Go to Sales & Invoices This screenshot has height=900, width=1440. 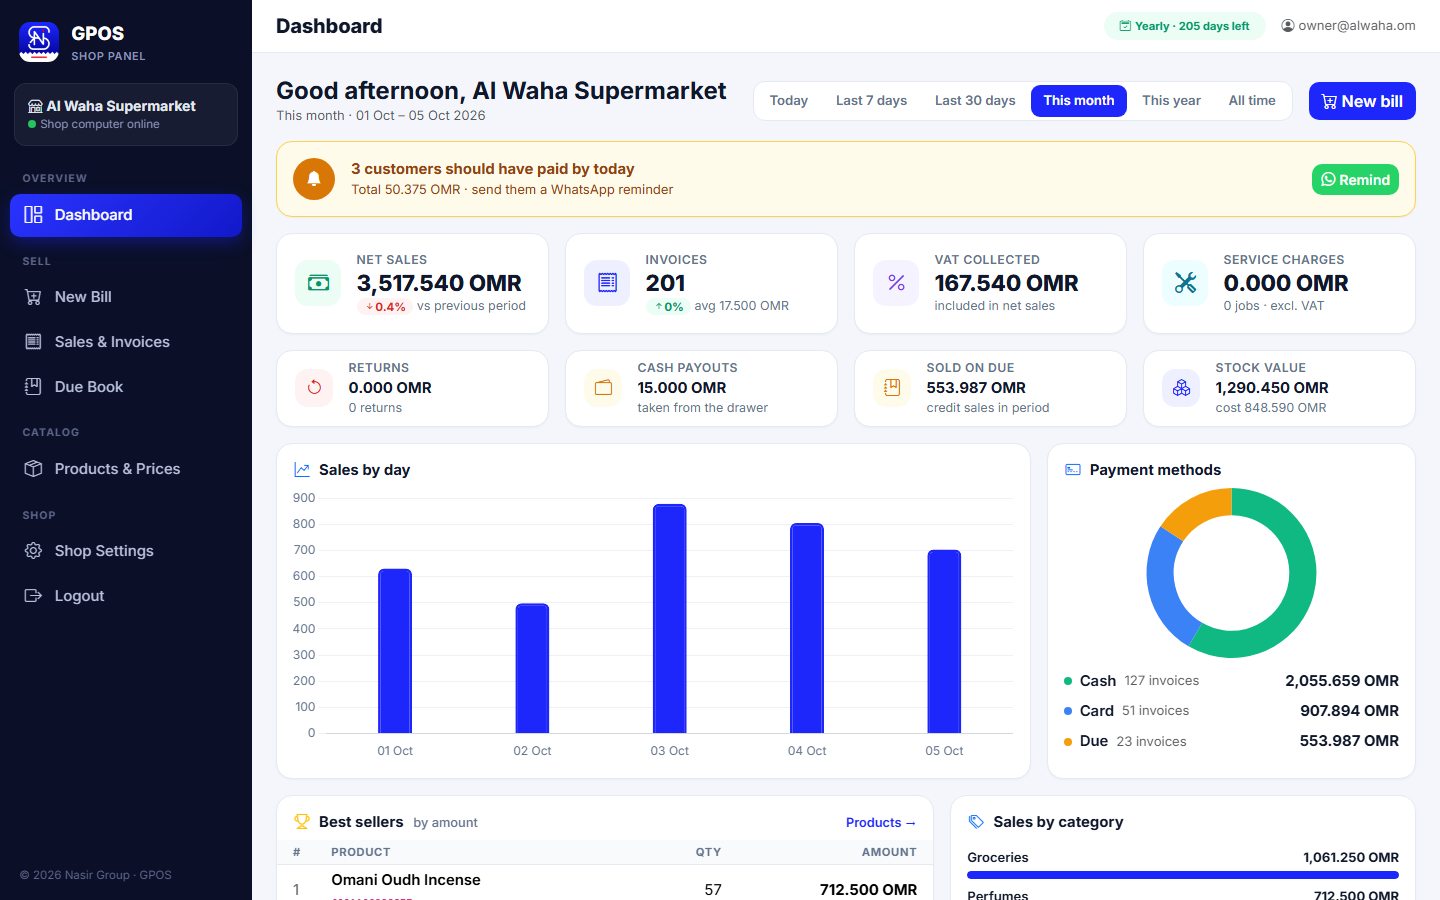pyautogui.click(x=126, y=342)
